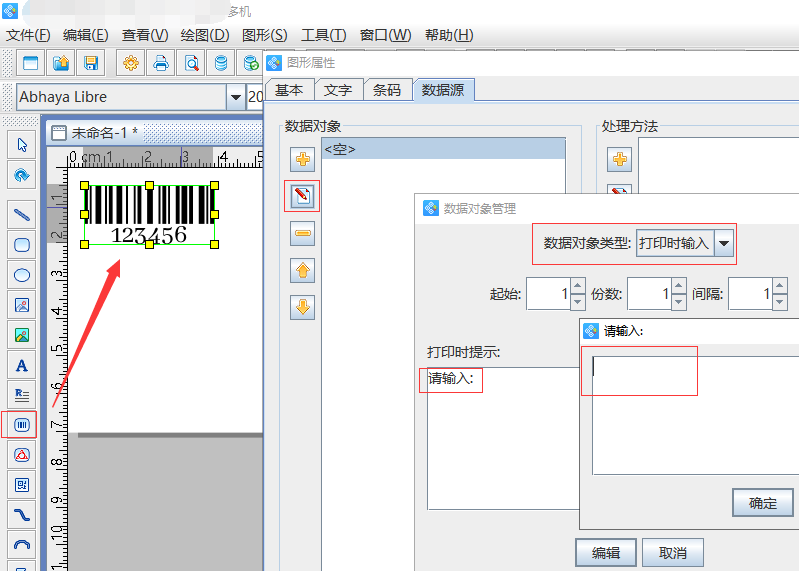Viewport: 799px width, 571px height.
Task: Click the database toolbar icon
Action: pos(221,63)
